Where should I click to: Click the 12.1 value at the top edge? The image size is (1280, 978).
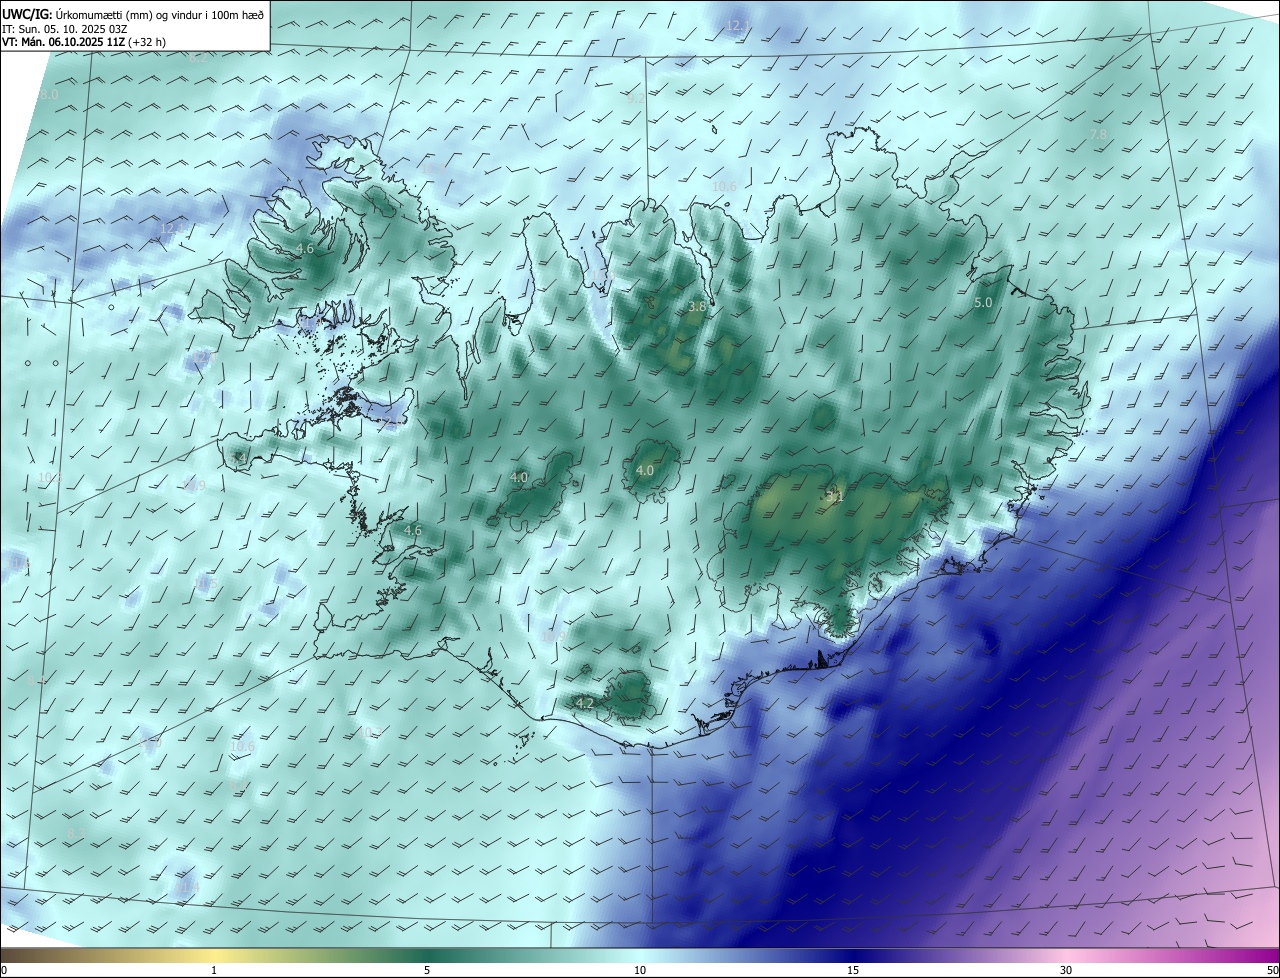point(738,25)
